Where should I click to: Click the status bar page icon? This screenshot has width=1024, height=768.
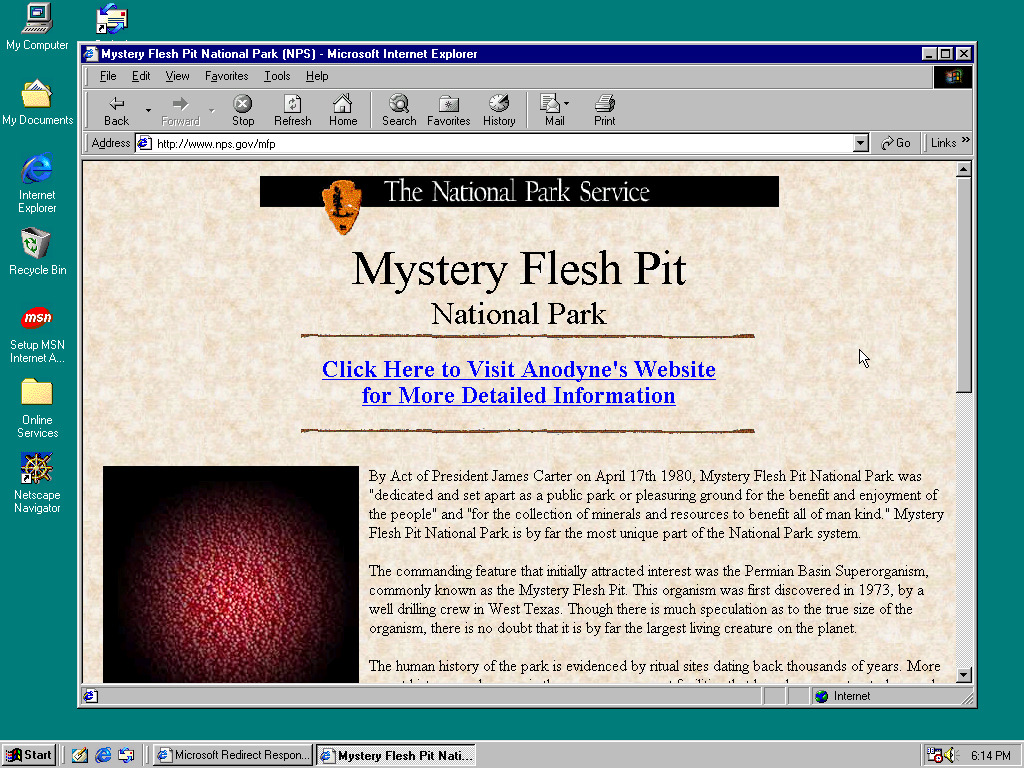click(x=91, y=696)
